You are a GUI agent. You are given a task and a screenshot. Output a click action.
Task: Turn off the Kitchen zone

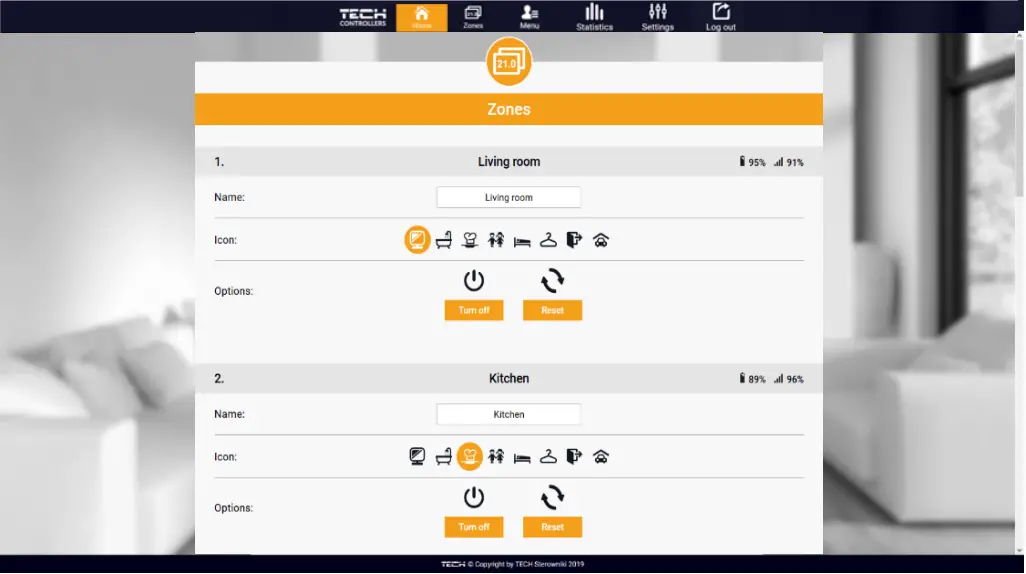[x=474, y=527]
